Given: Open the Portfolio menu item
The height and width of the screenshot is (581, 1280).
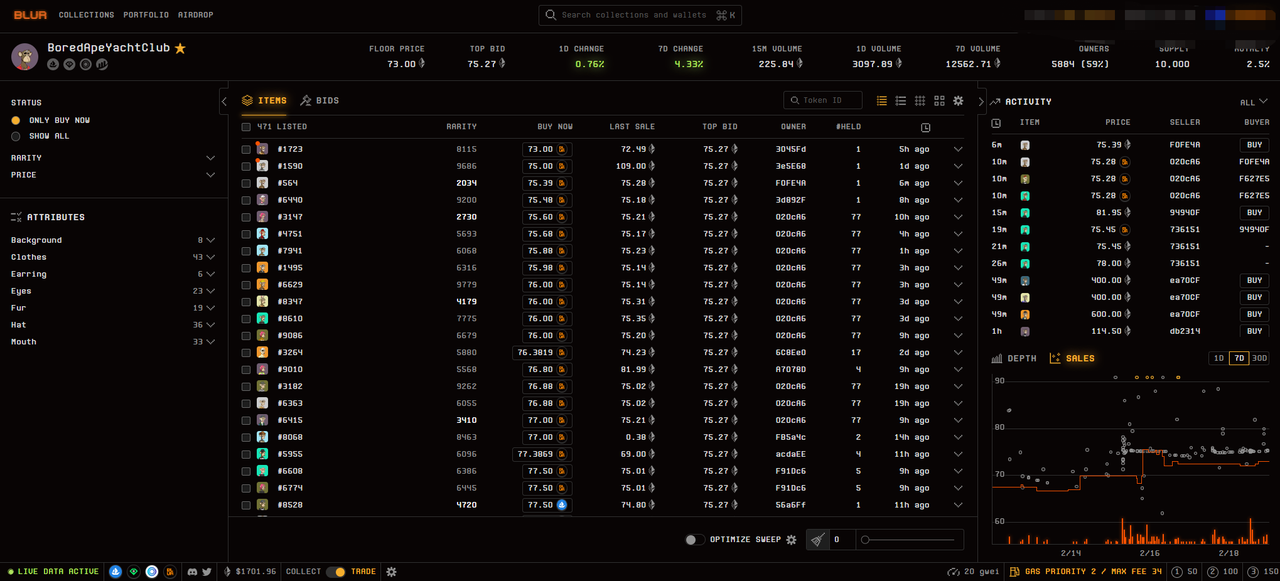Looking at the screenshot, I should click(x=146, y=15).
